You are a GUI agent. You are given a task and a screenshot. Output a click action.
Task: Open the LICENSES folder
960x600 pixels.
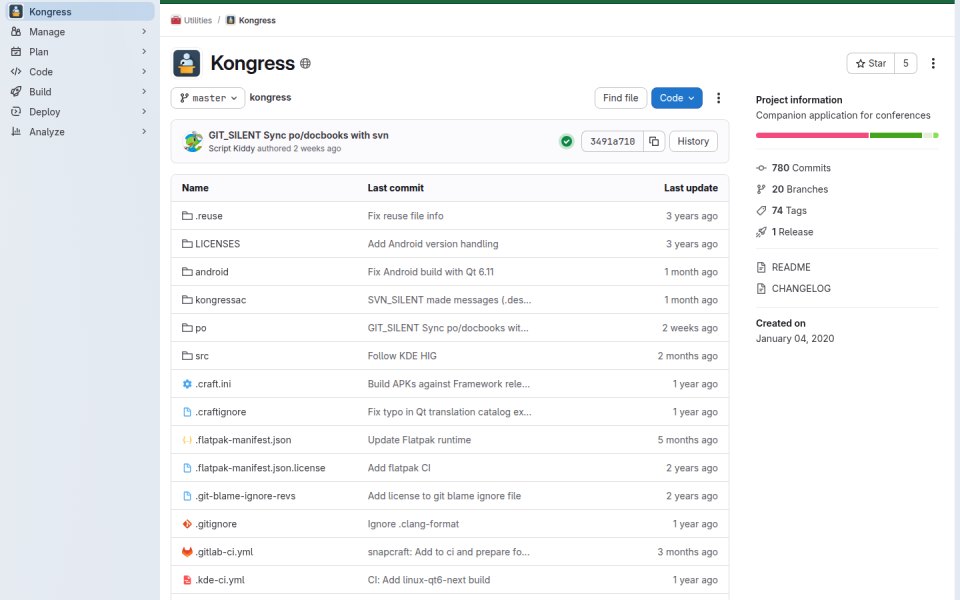click(217, 244)
